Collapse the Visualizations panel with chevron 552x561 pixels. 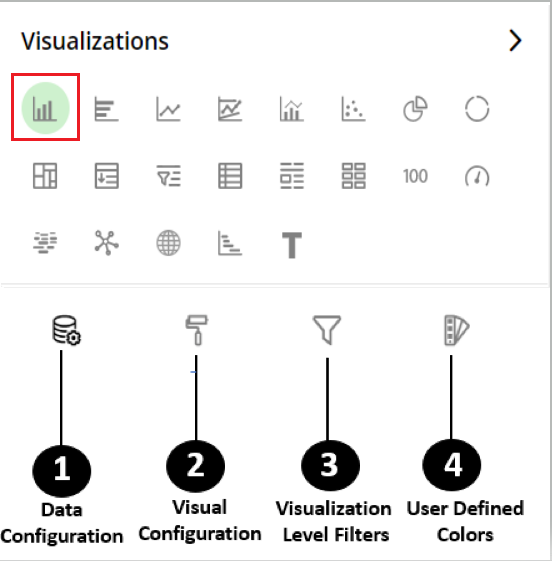(x=515, y=40)
